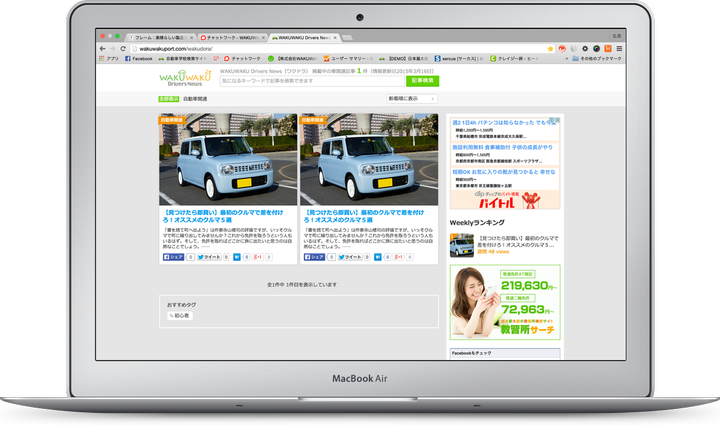The width and height of the screenshot is (720, 425).
Task: Click the orange square extension icon
Action: [608, 49]
